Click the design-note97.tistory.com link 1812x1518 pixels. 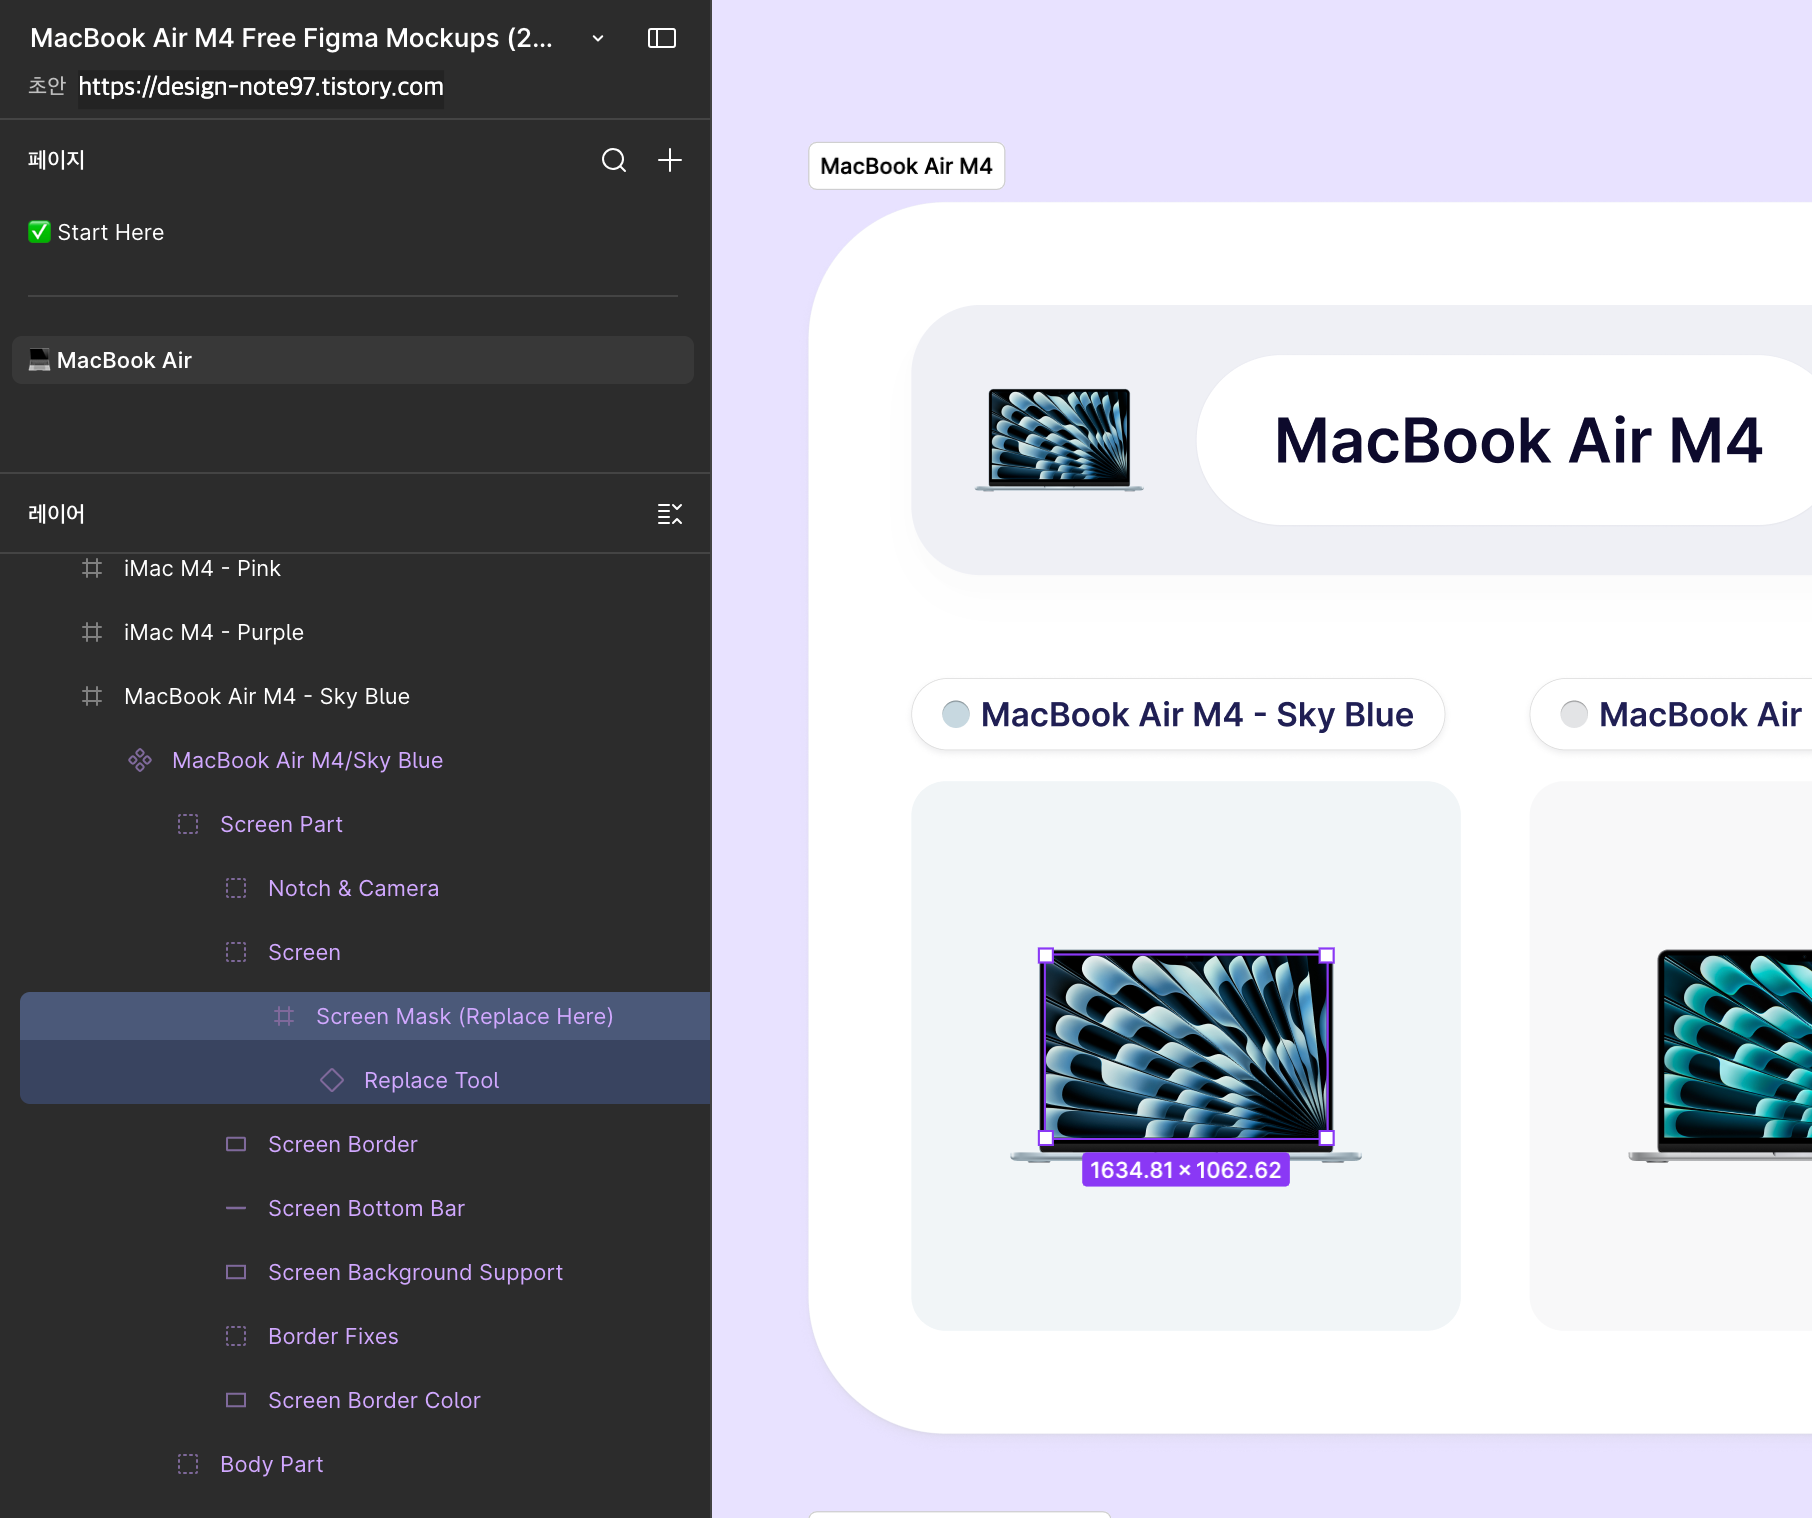tap(261, 86)
